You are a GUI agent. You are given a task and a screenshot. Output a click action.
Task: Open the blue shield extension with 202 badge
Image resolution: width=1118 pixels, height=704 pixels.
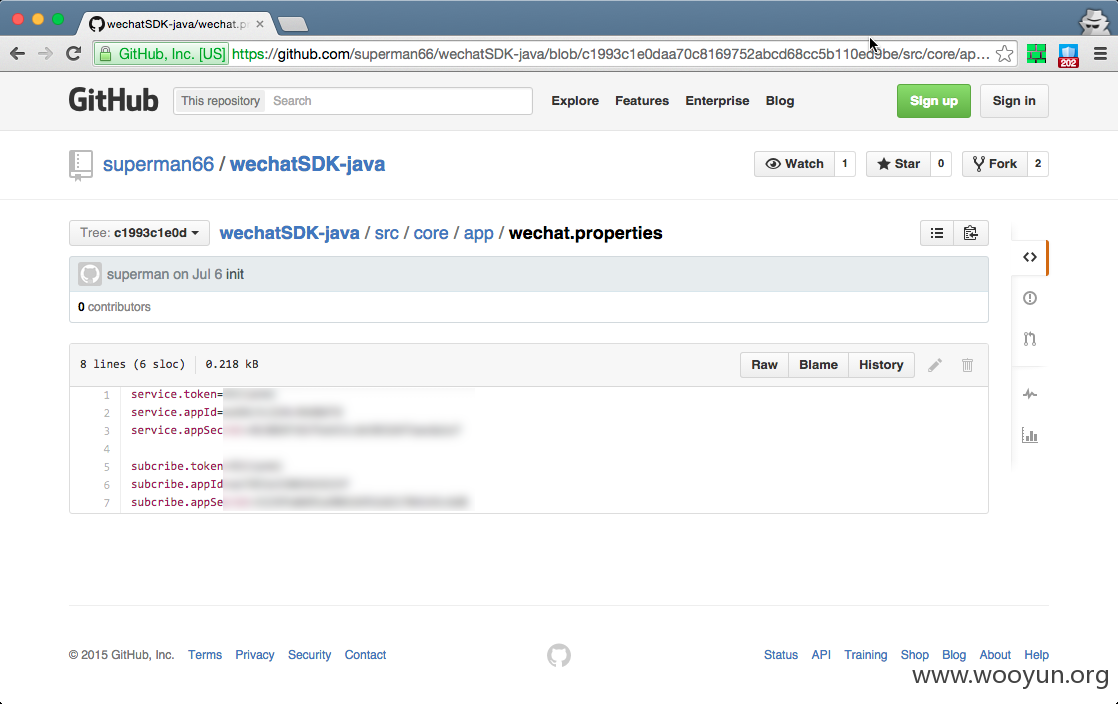coord(1068,55)
